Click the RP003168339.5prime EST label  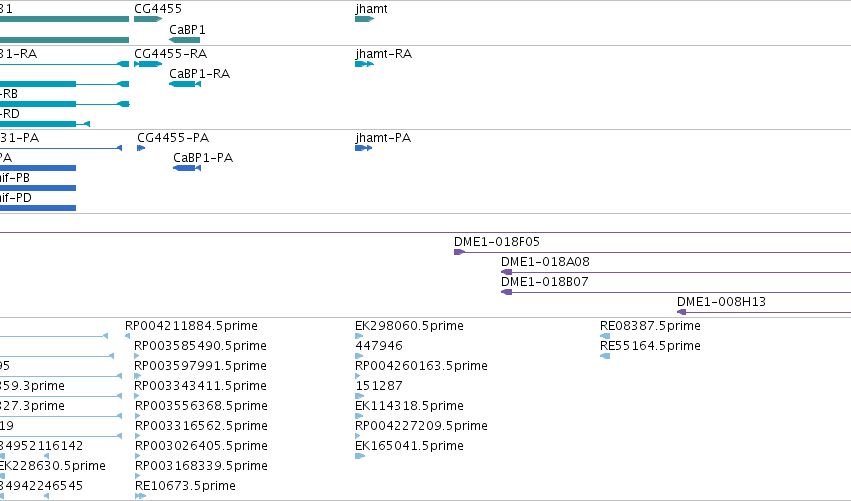201,466
